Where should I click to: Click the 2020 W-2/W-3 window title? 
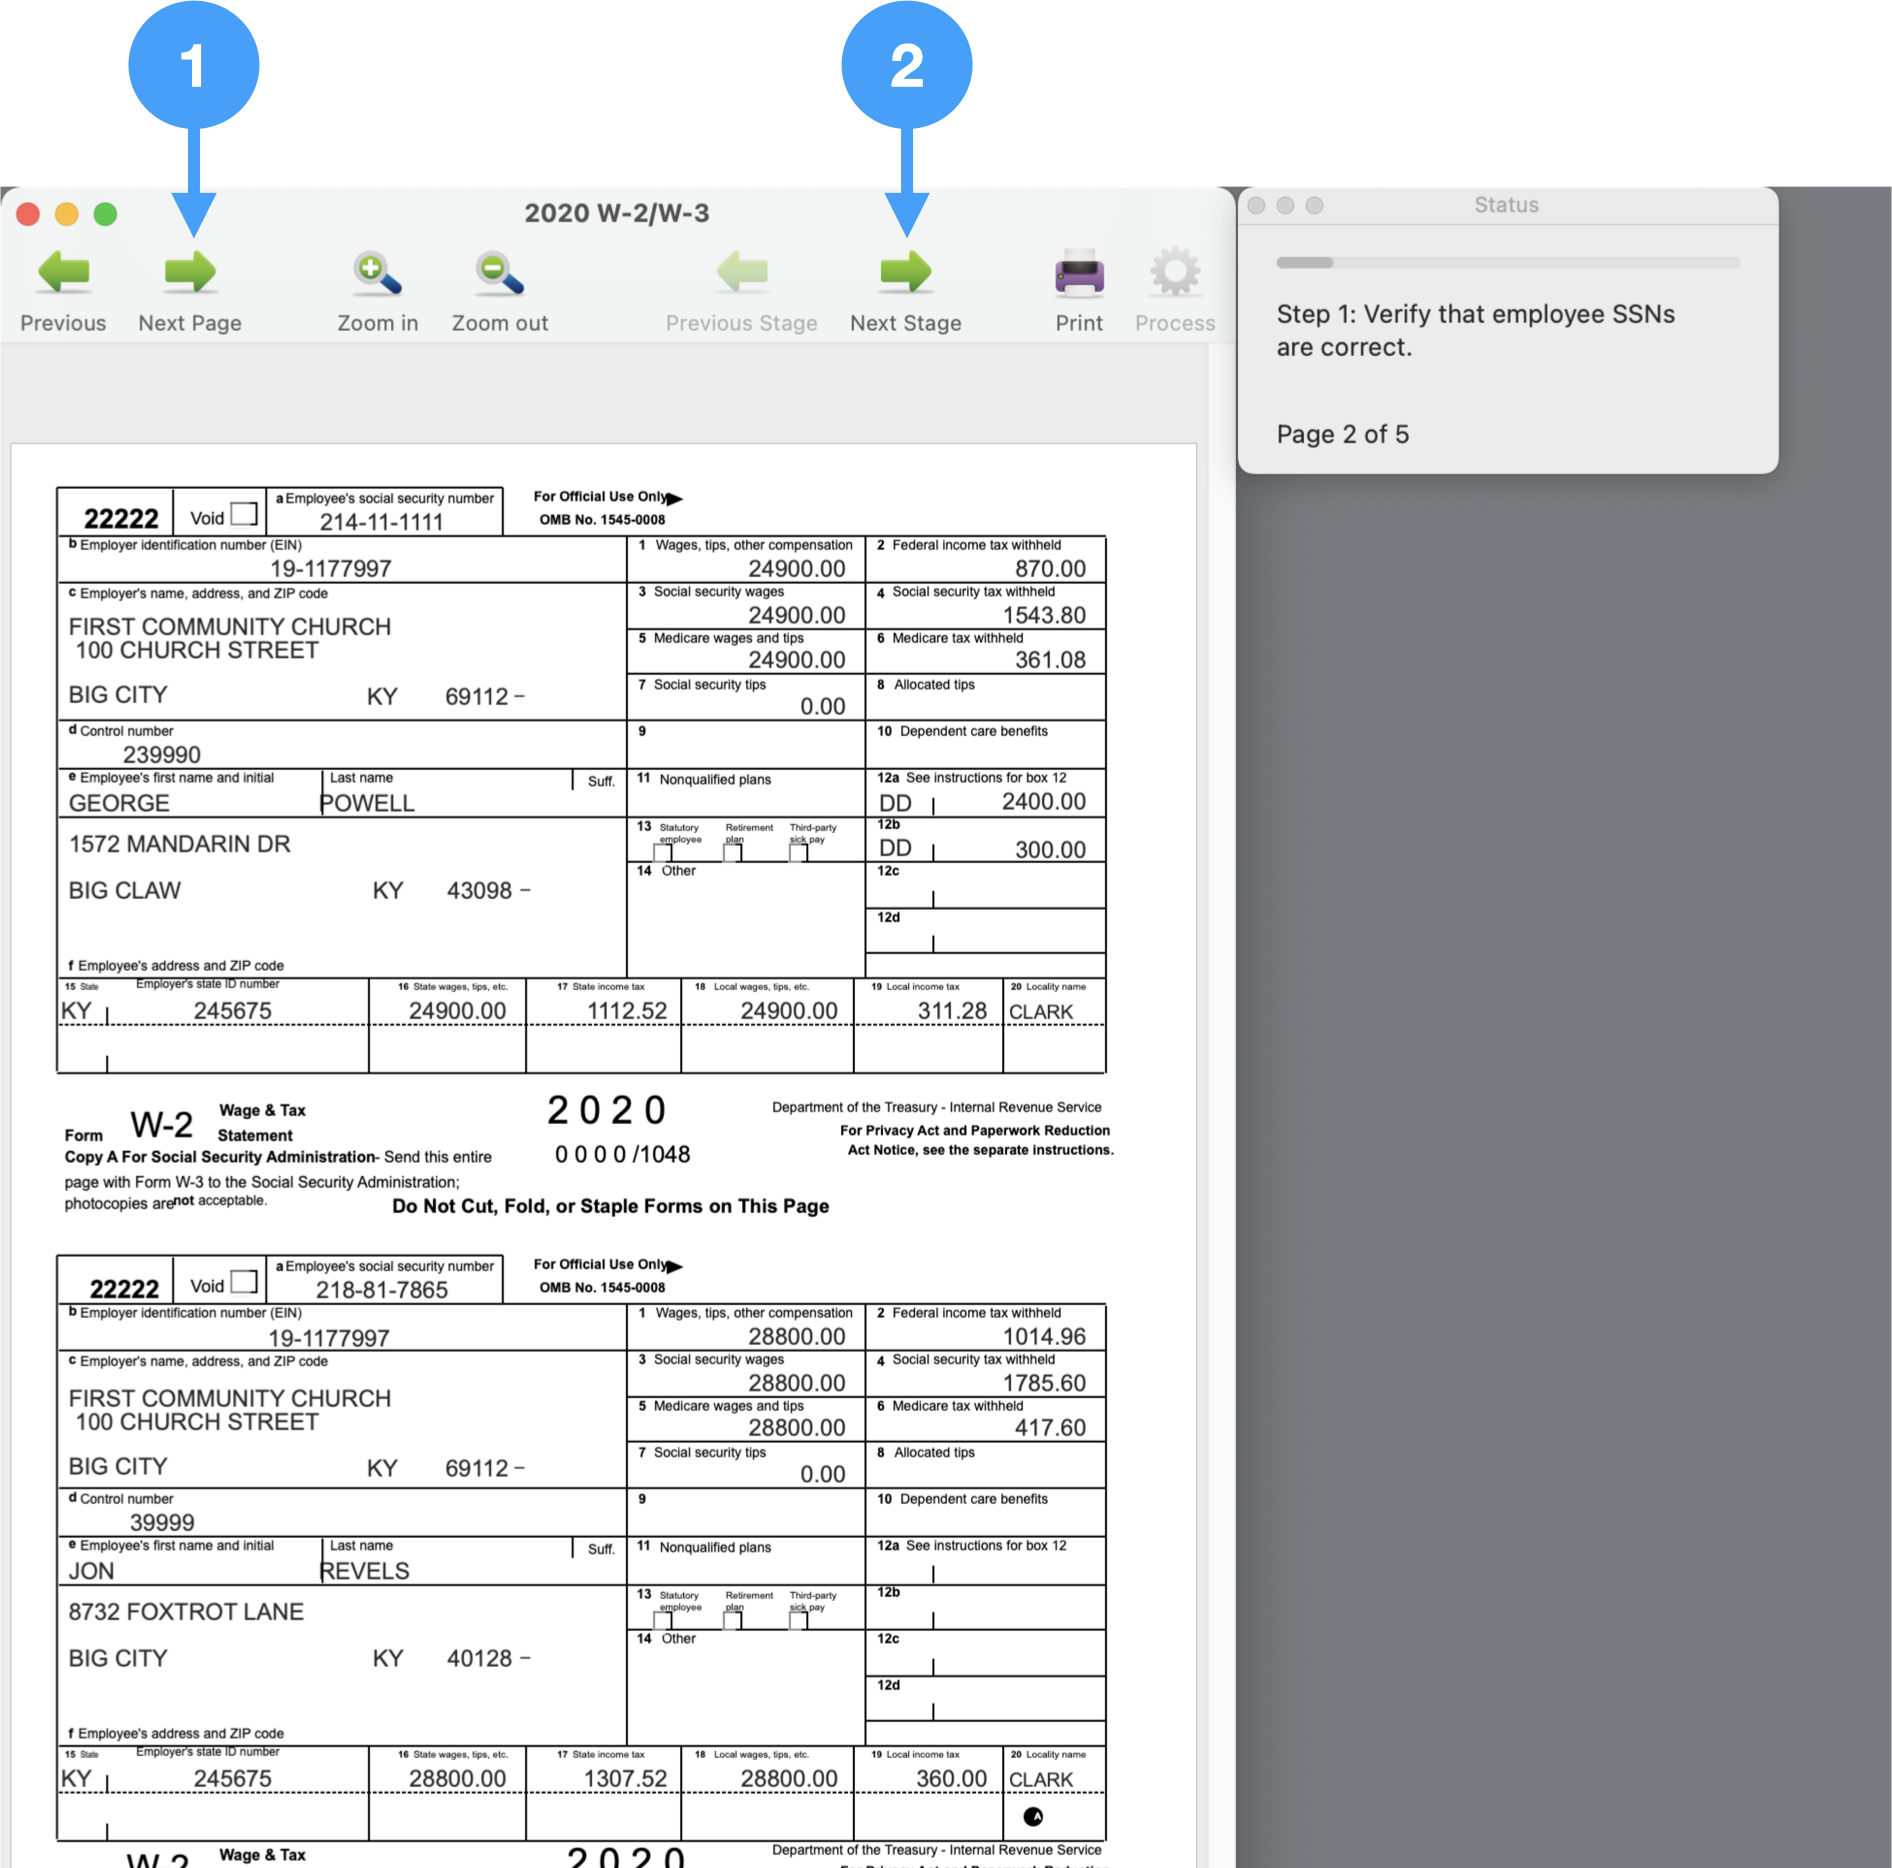[x=616, y=213]
